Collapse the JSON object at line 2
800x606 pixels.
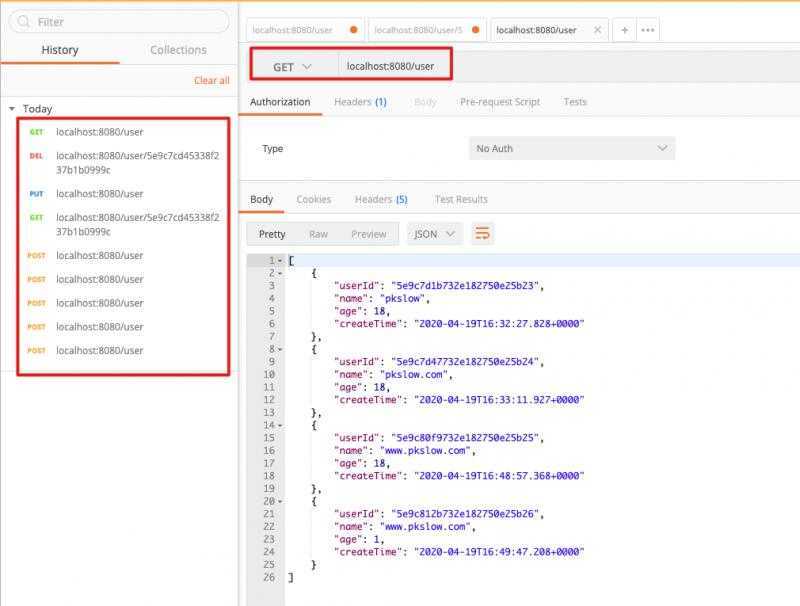pos(280,273)
